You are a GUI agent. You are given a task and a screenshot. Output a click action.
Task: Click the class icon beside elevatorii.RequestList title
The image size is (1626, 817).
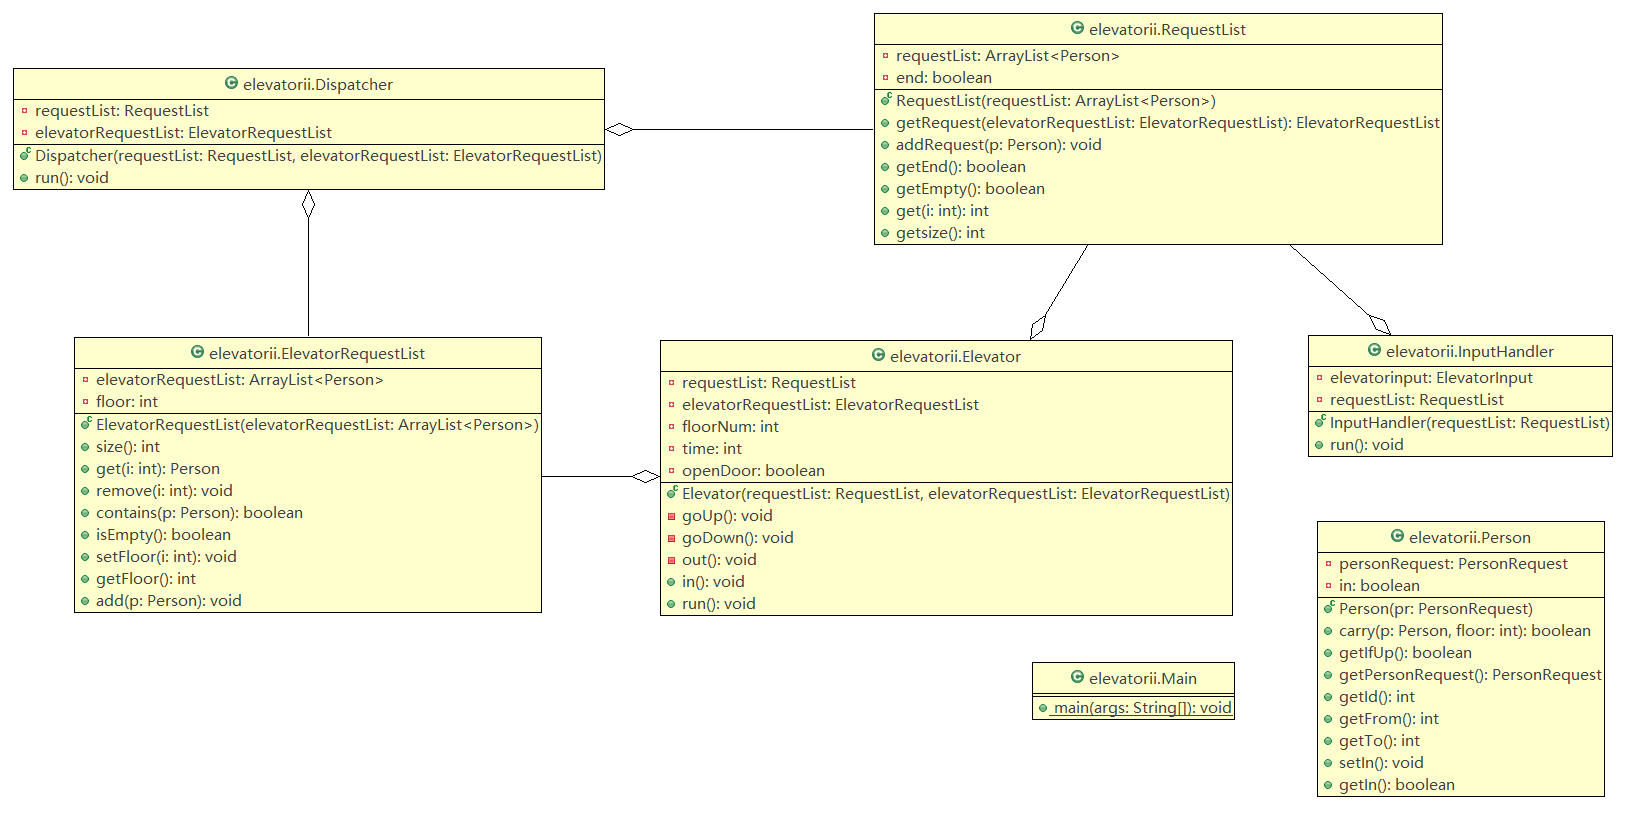[1077, 29]
